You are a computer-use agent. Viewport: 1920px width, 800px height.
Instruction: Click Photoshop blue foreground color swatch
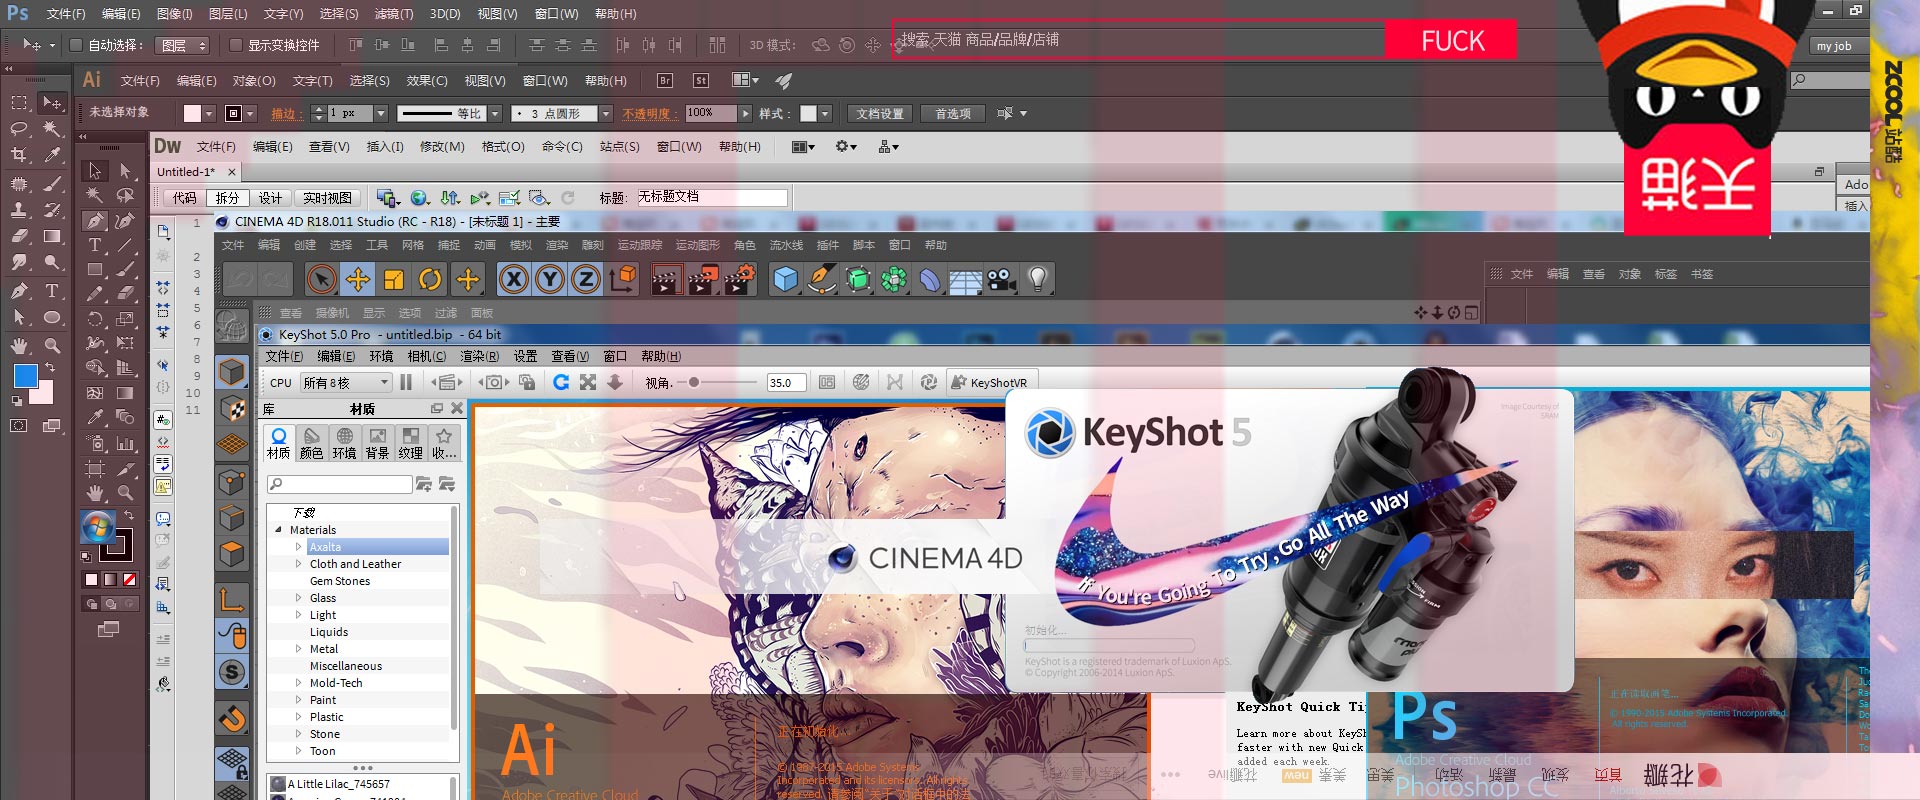26,376
